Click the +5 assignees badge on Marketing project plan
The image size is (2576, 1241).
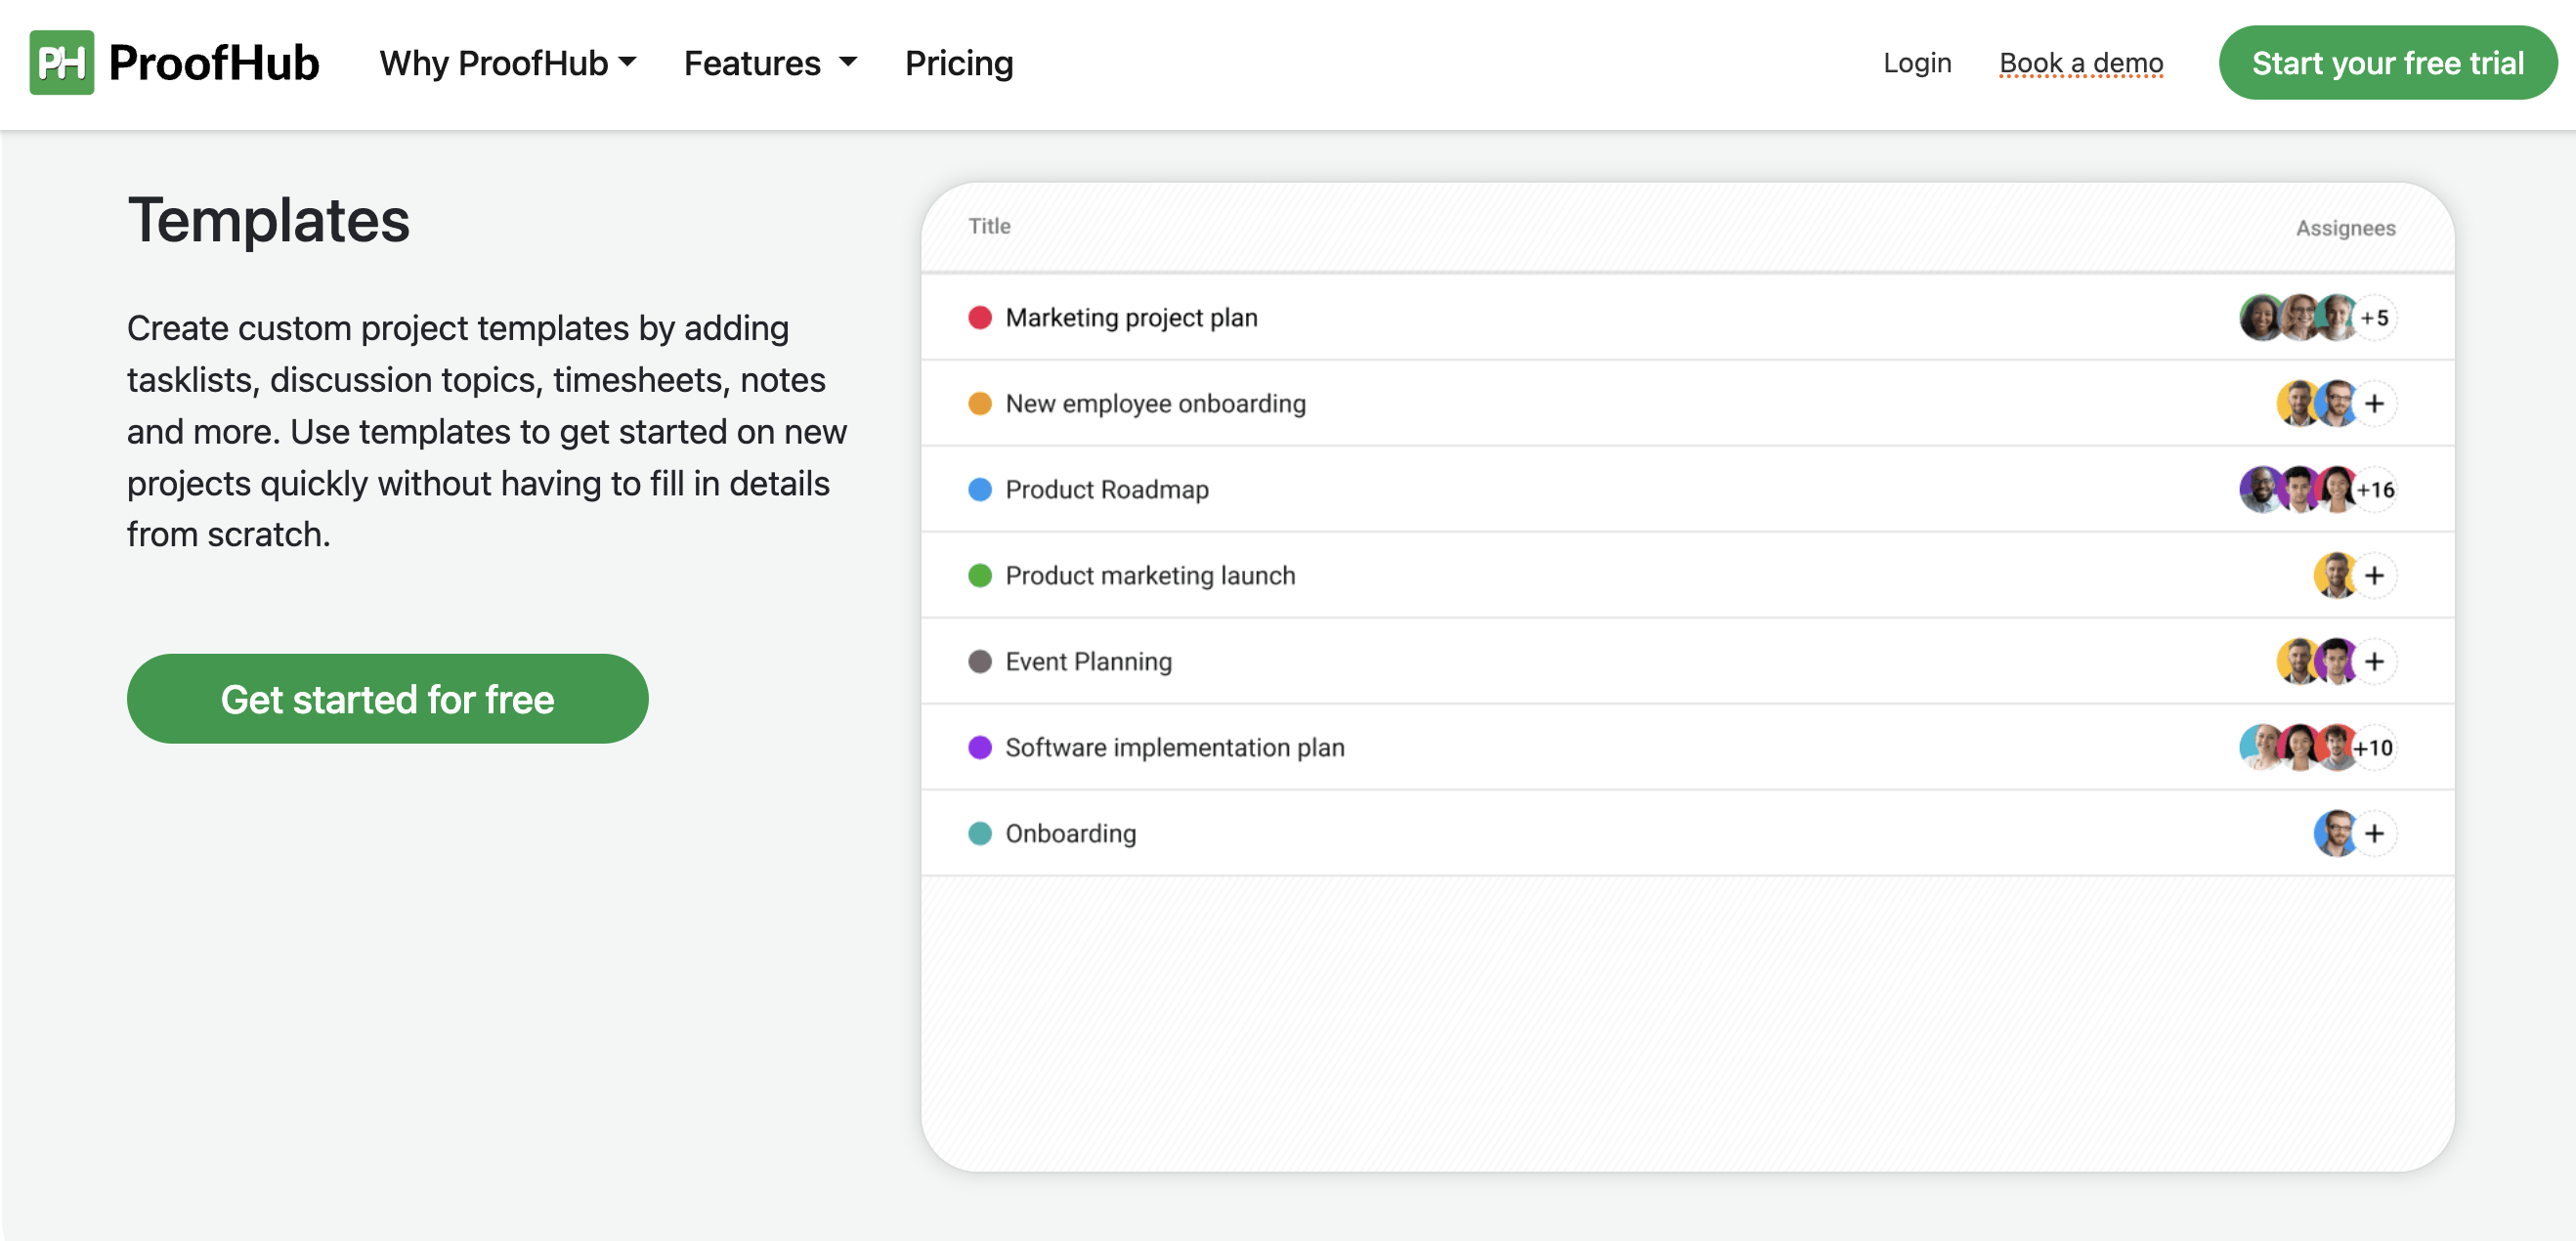coord(2374,318)
